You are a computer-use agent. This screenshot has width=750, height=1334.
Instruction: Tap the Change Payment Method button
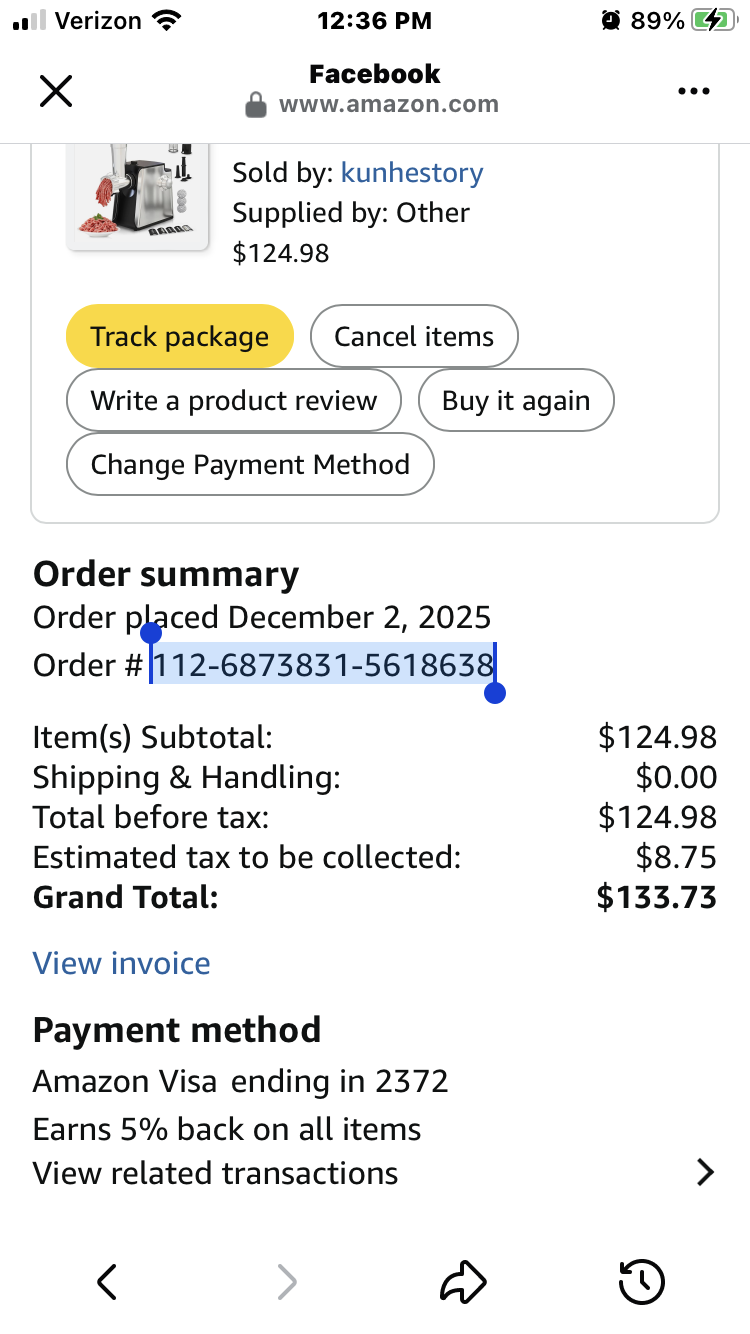(x=250, y=464)
